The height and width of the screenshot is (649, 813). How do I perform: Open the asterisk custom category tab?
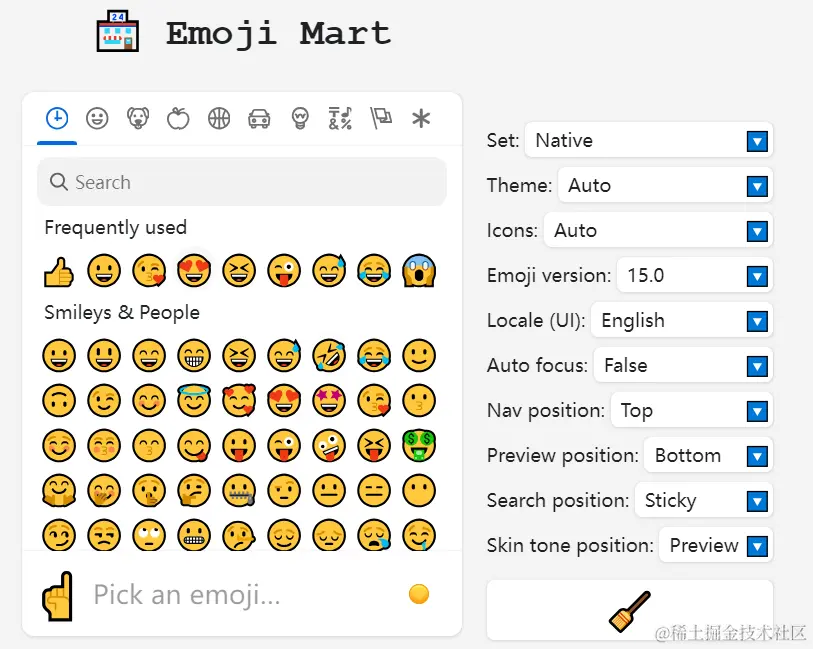[421, 119]
